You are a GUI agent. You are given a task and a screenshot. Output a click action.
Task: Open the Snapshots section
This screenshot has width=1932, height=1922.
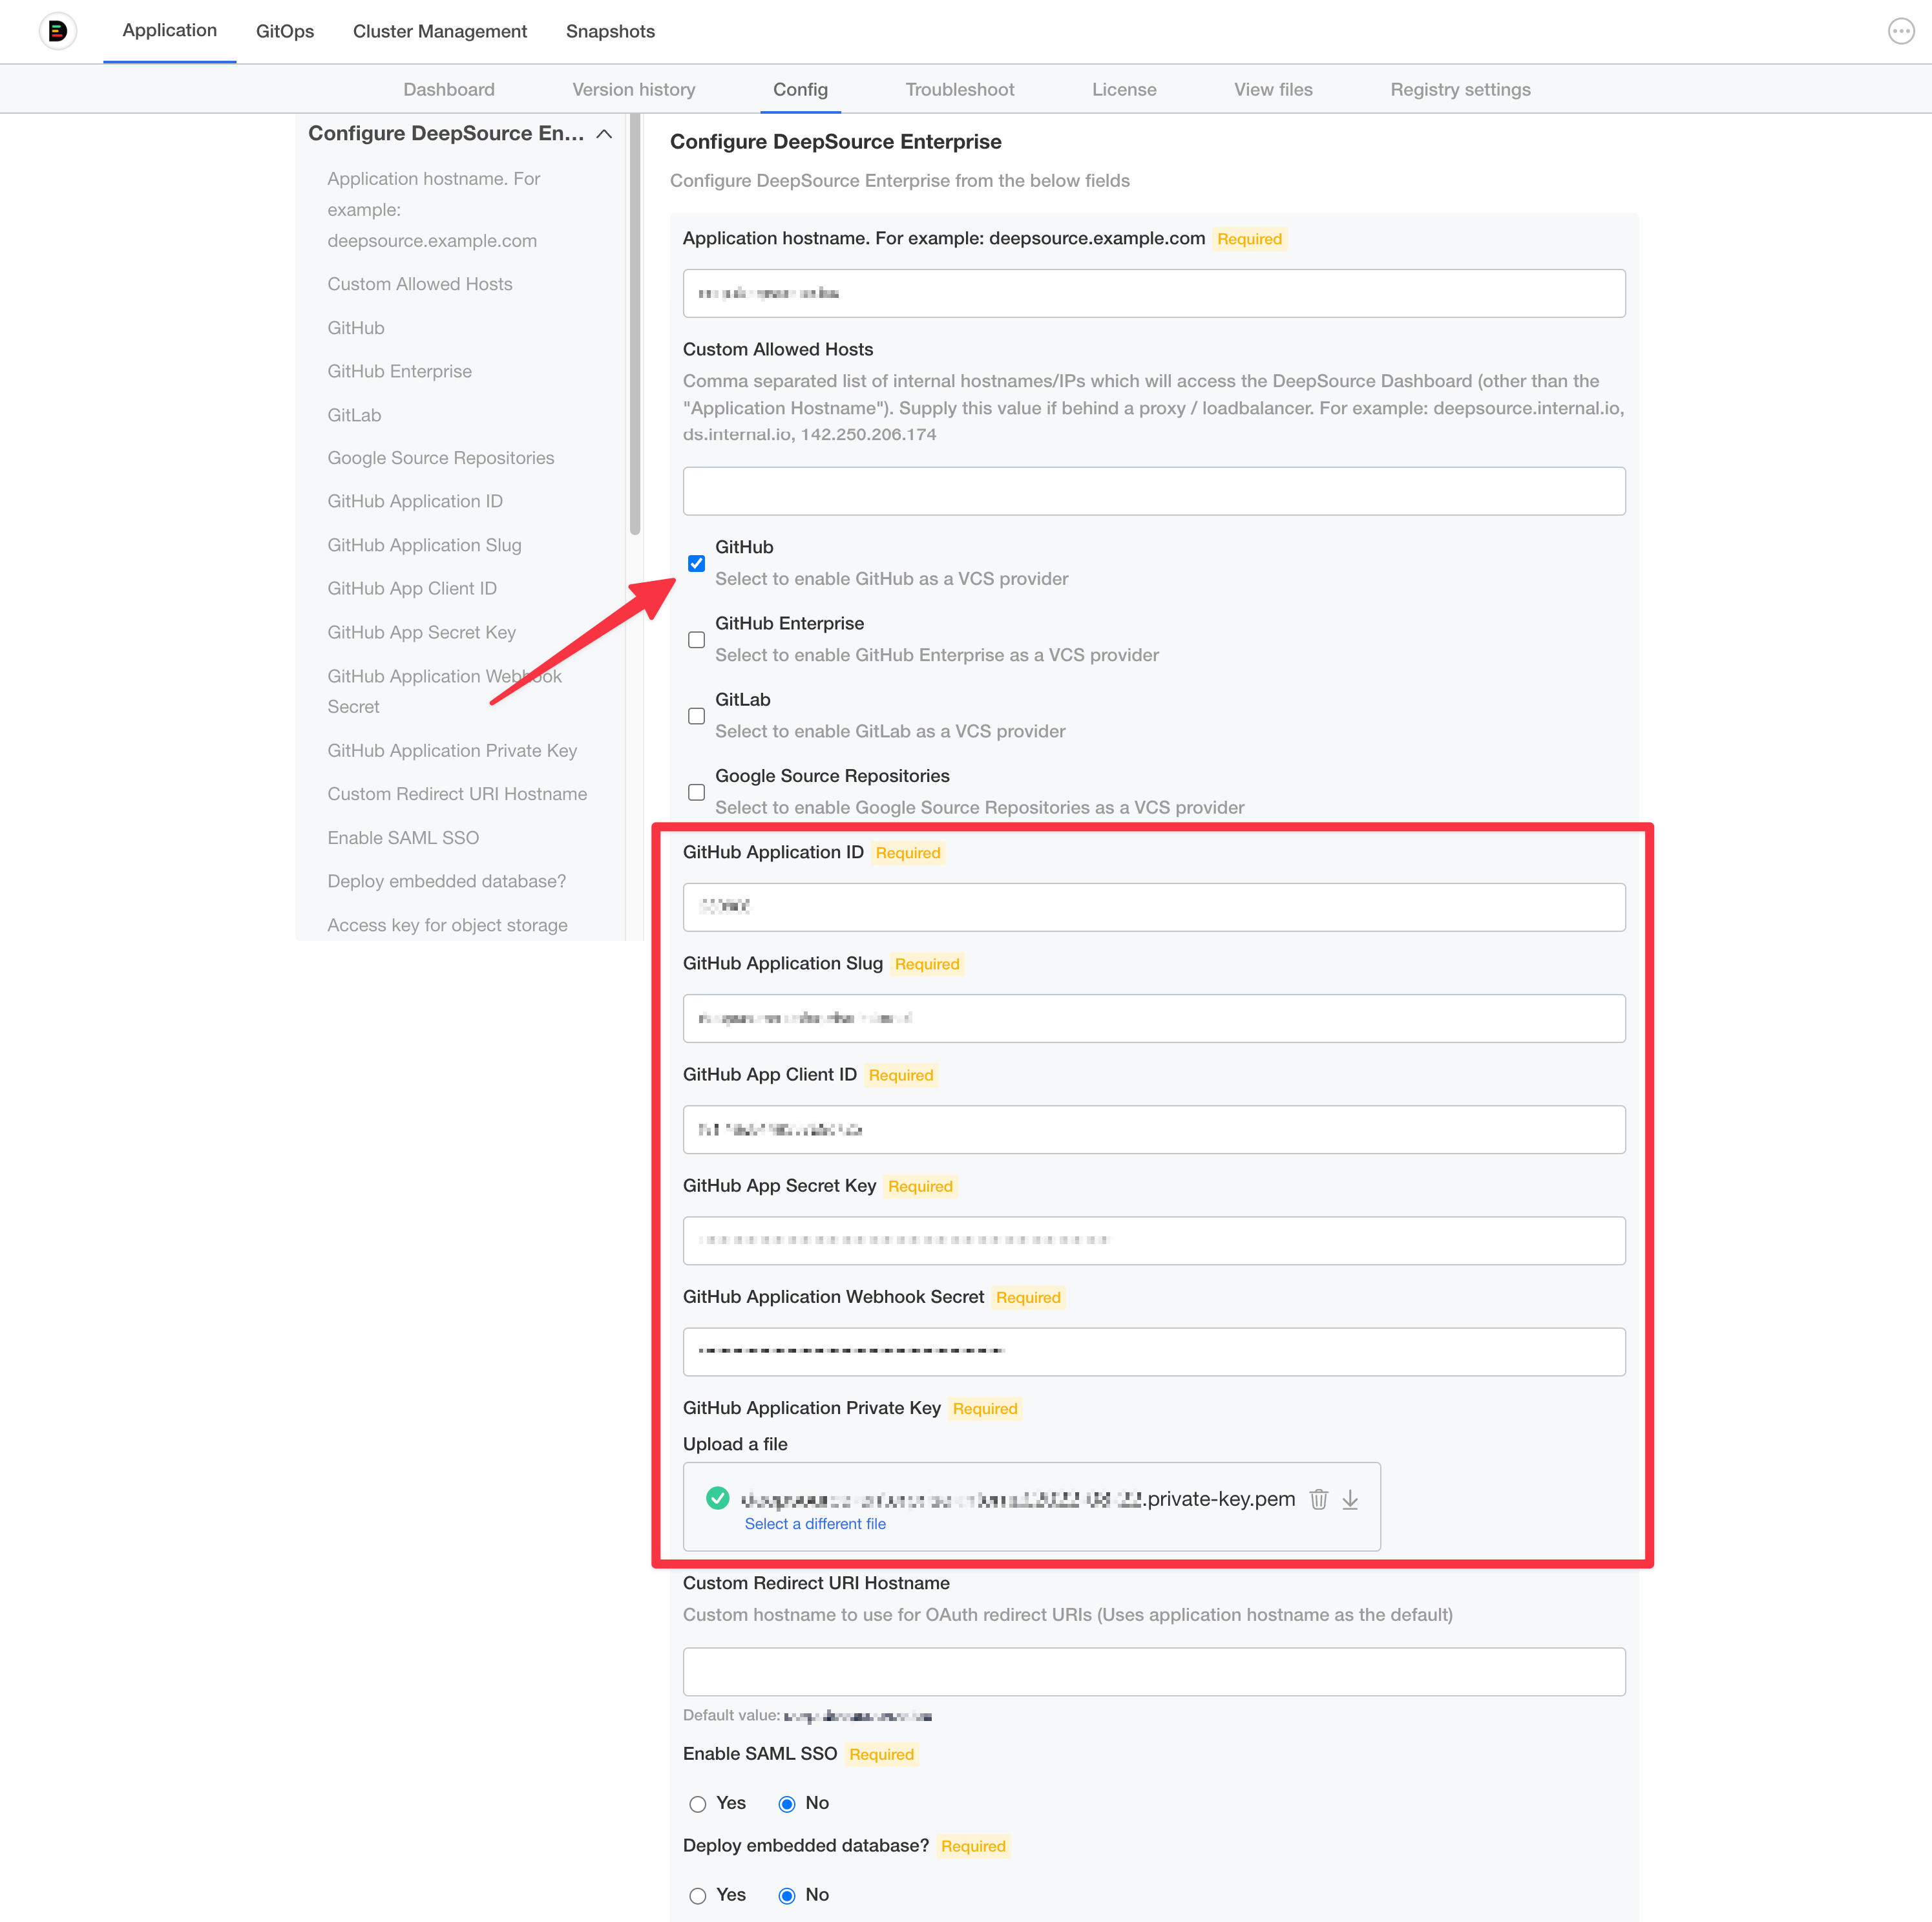(610, 31)
